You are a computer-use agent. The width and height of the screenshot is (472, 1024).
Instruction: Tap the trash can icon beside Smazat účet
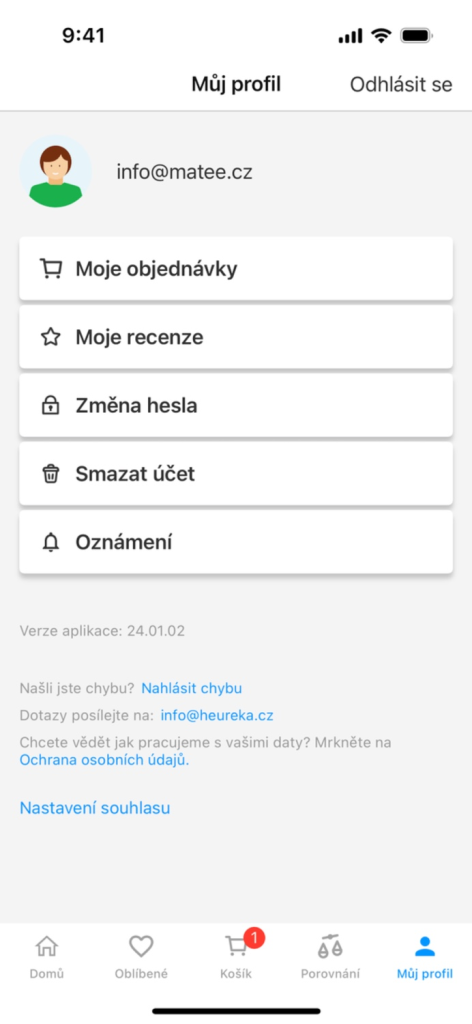point(50,474)
